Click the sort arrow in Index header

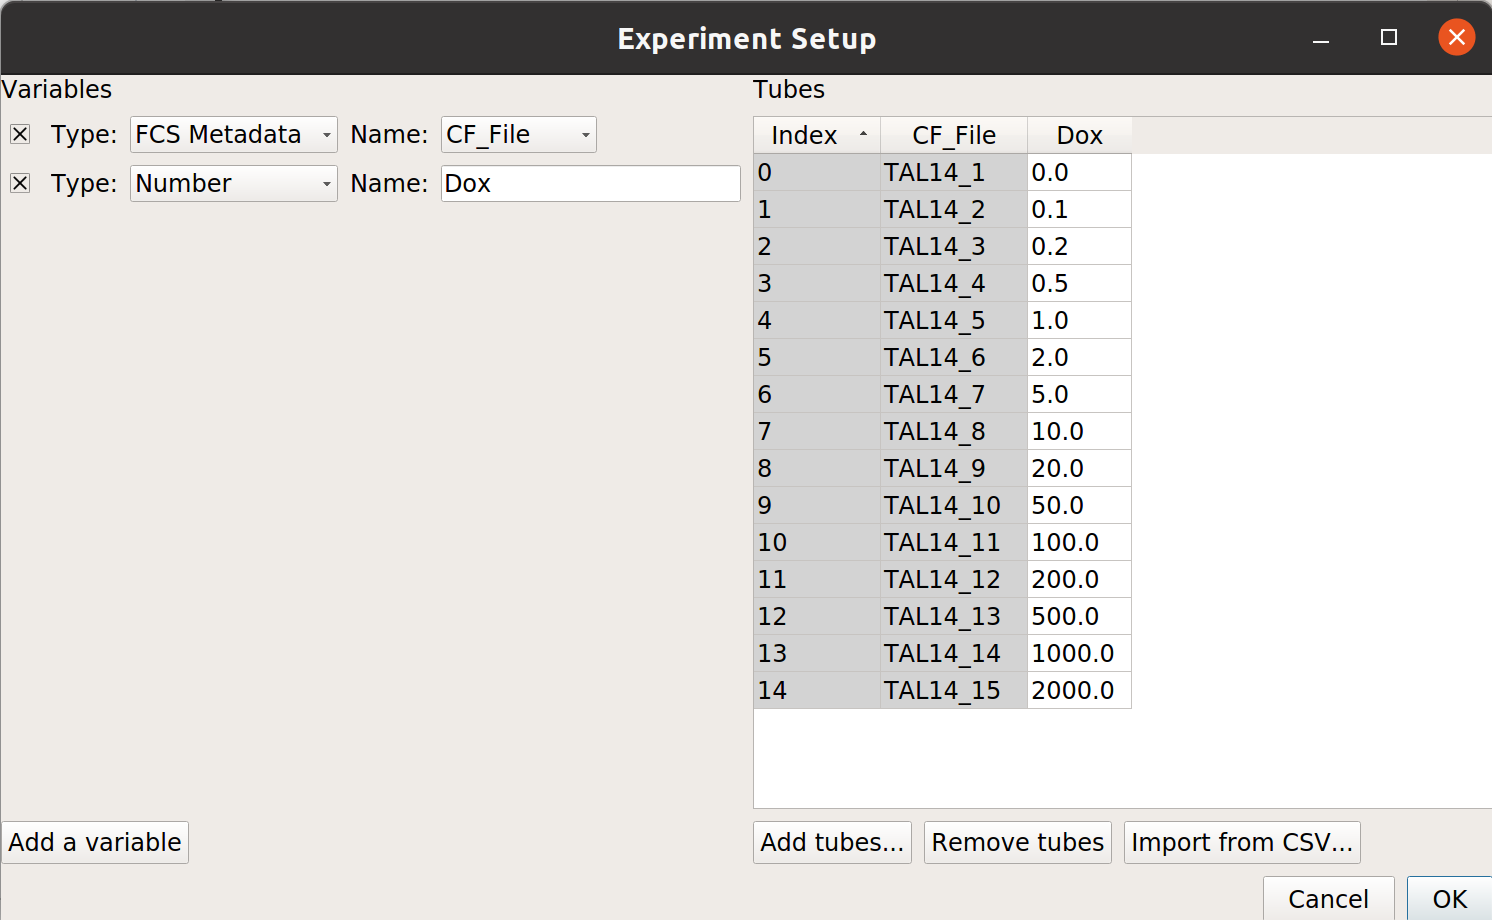click(x=863, y=134)
